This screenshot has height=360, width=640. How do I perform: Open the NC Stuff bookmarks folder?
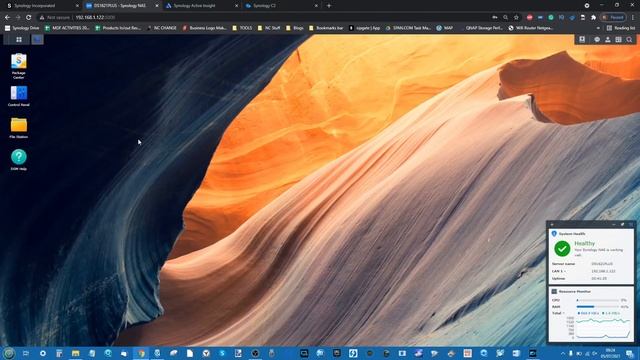[269, 28]
